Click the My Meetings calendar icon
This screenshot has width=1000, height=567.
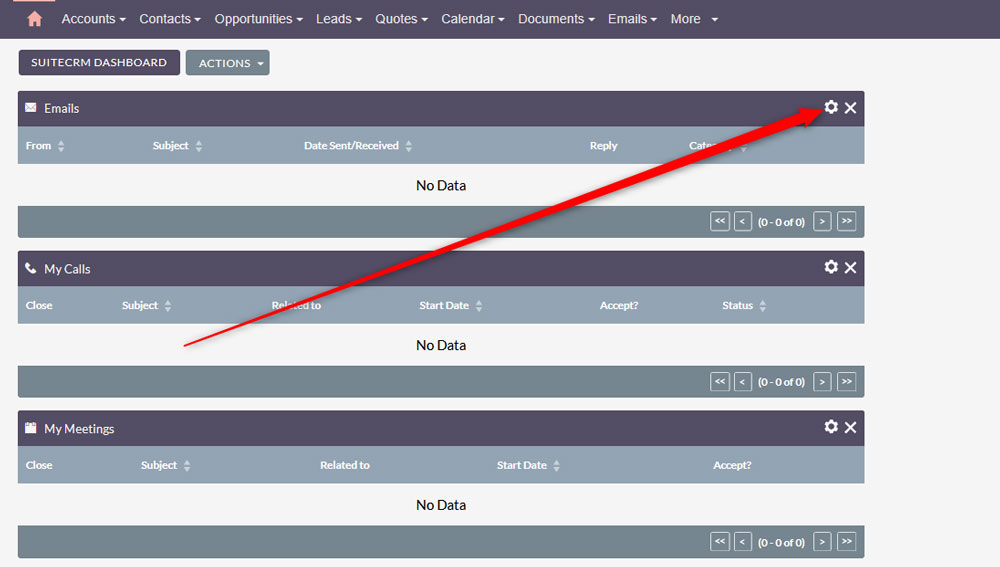pos(31,428)
